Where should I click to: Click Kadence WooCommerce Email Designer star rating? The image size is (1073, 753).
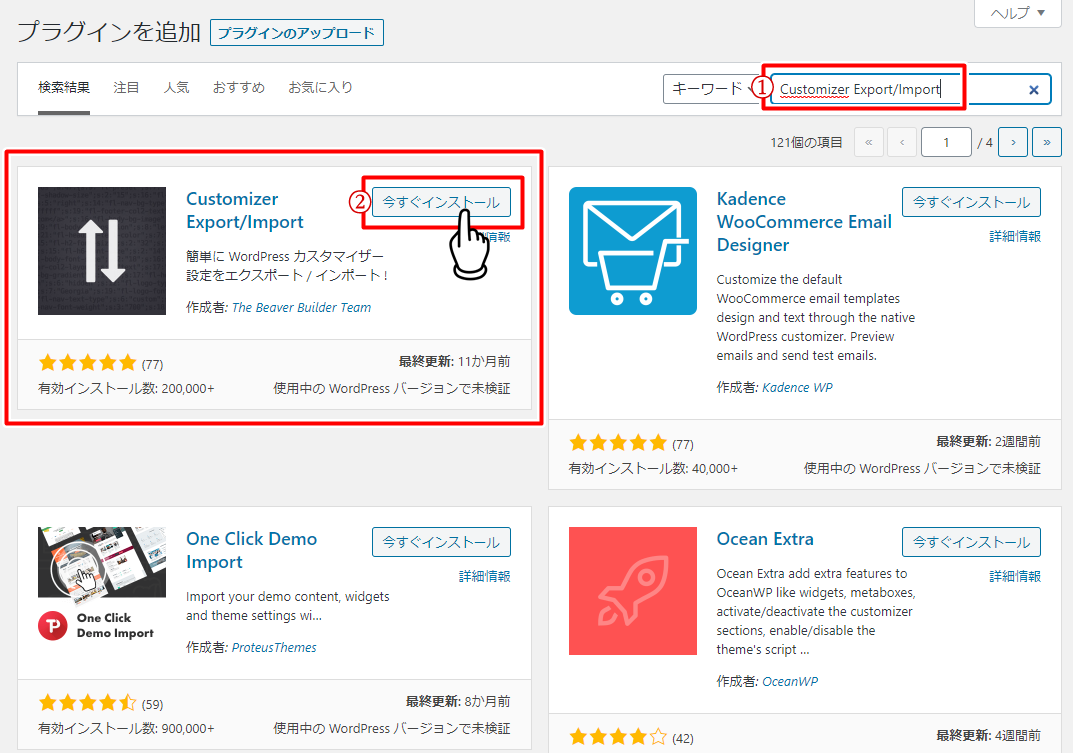click(618, 443)
